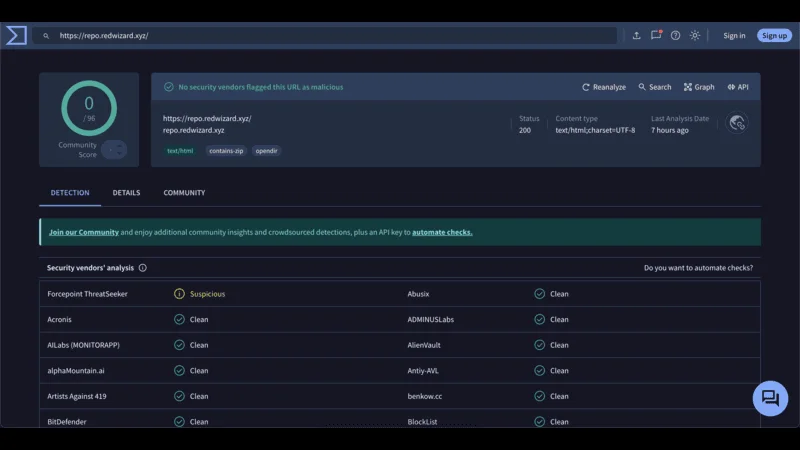This screenshot has height=450, width=800.
Task: Click the upload file icon
Action: 636,35
